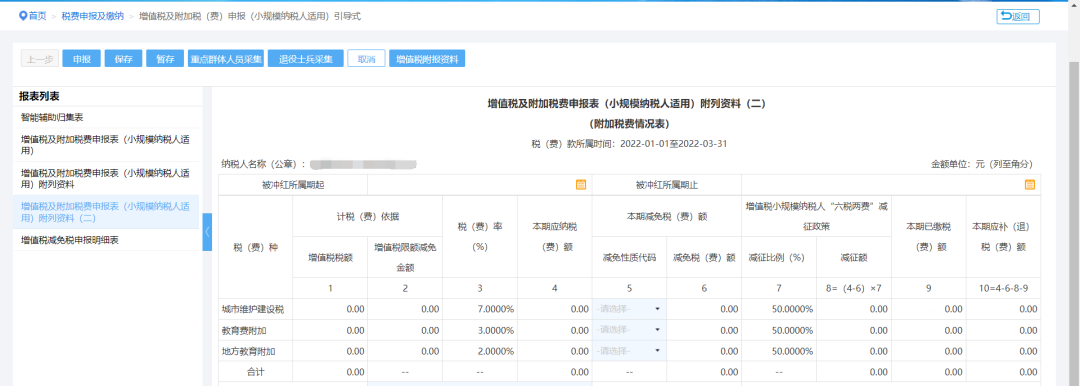
Task: Open calendar picker for 被冲红所属期止
Action: point(1030,185)
